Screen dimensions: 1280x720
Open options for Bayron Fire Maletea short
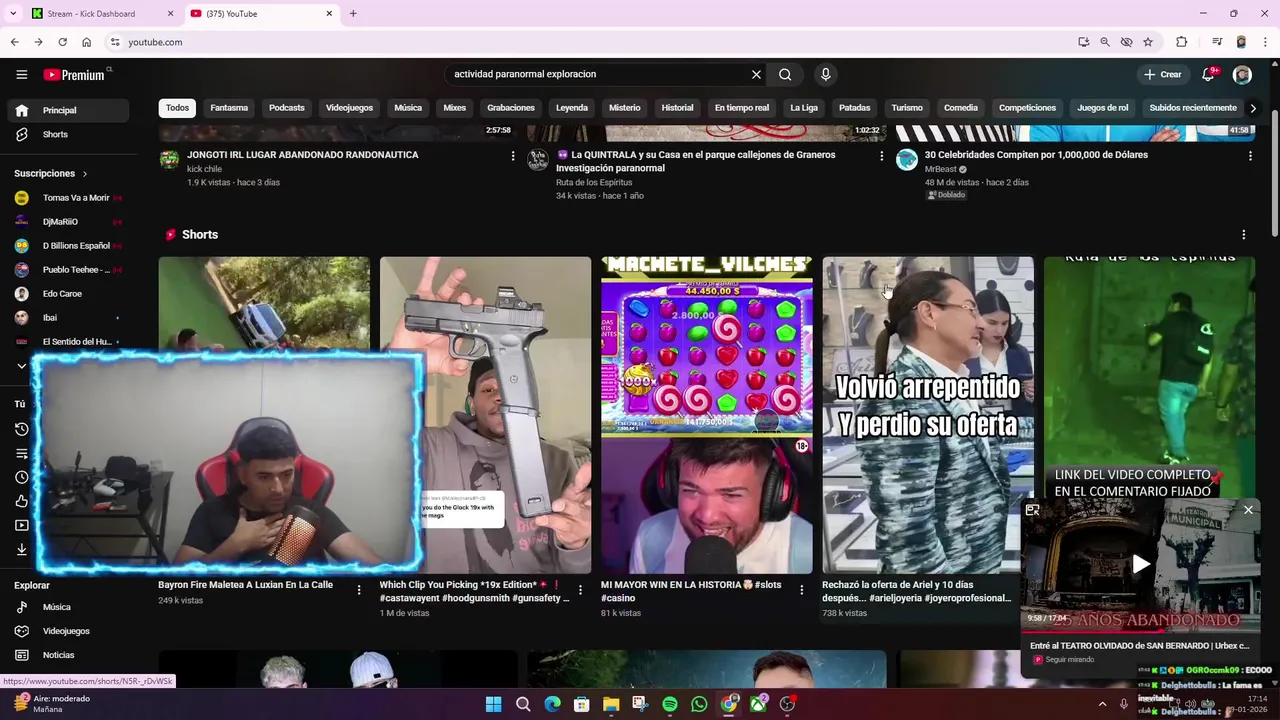pyautogui.click(x=359, y=590)
